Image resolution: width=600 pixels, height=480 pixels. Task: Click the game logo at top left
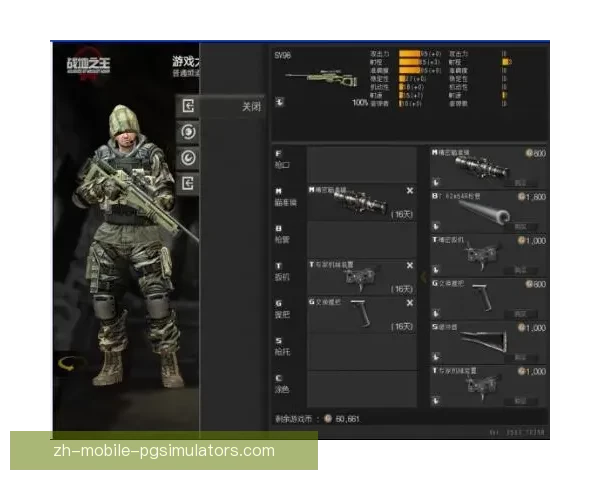[82, 72]
